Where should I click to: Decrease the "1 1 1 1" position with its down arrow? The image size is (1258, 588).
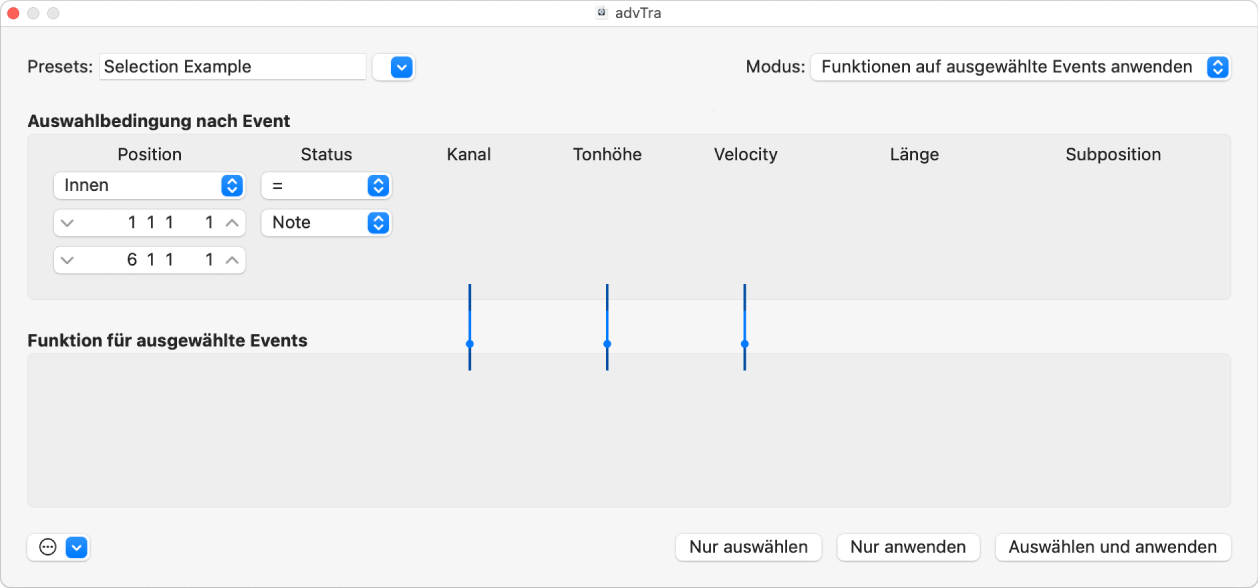pos(67,222)
